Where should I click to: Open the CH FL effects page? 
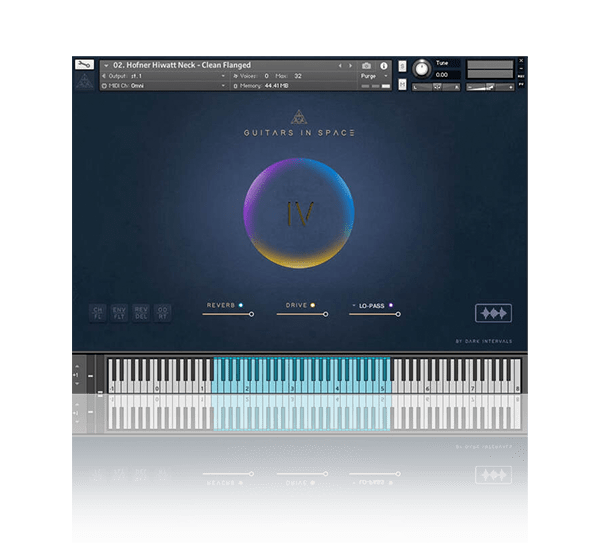(98, 313)
